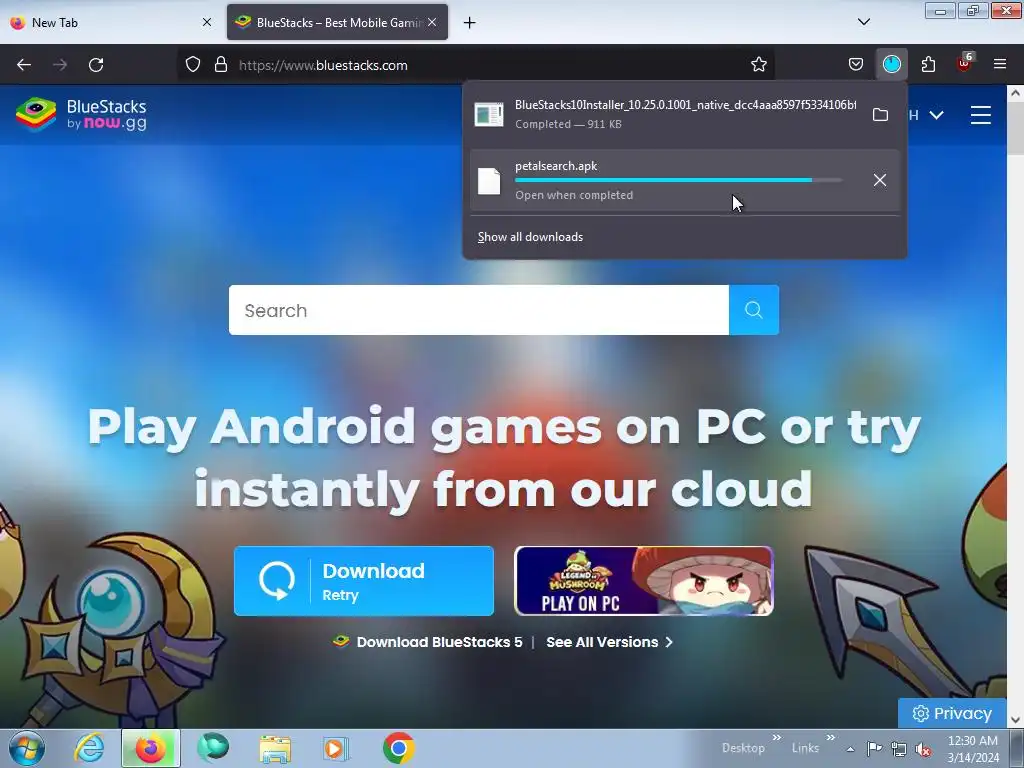Click the petalsearch.apk progress bar

(x=679, y=180)
